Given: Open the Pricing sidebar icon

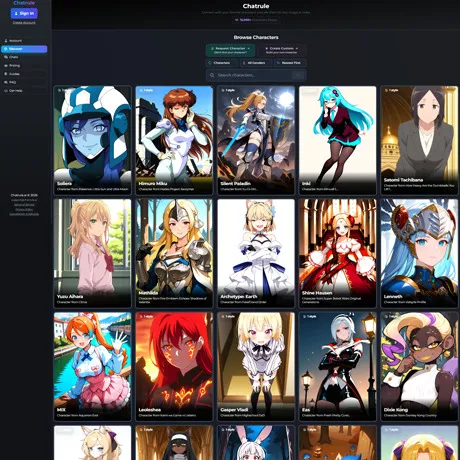Looking at the screenshot, I should (6, 66).
